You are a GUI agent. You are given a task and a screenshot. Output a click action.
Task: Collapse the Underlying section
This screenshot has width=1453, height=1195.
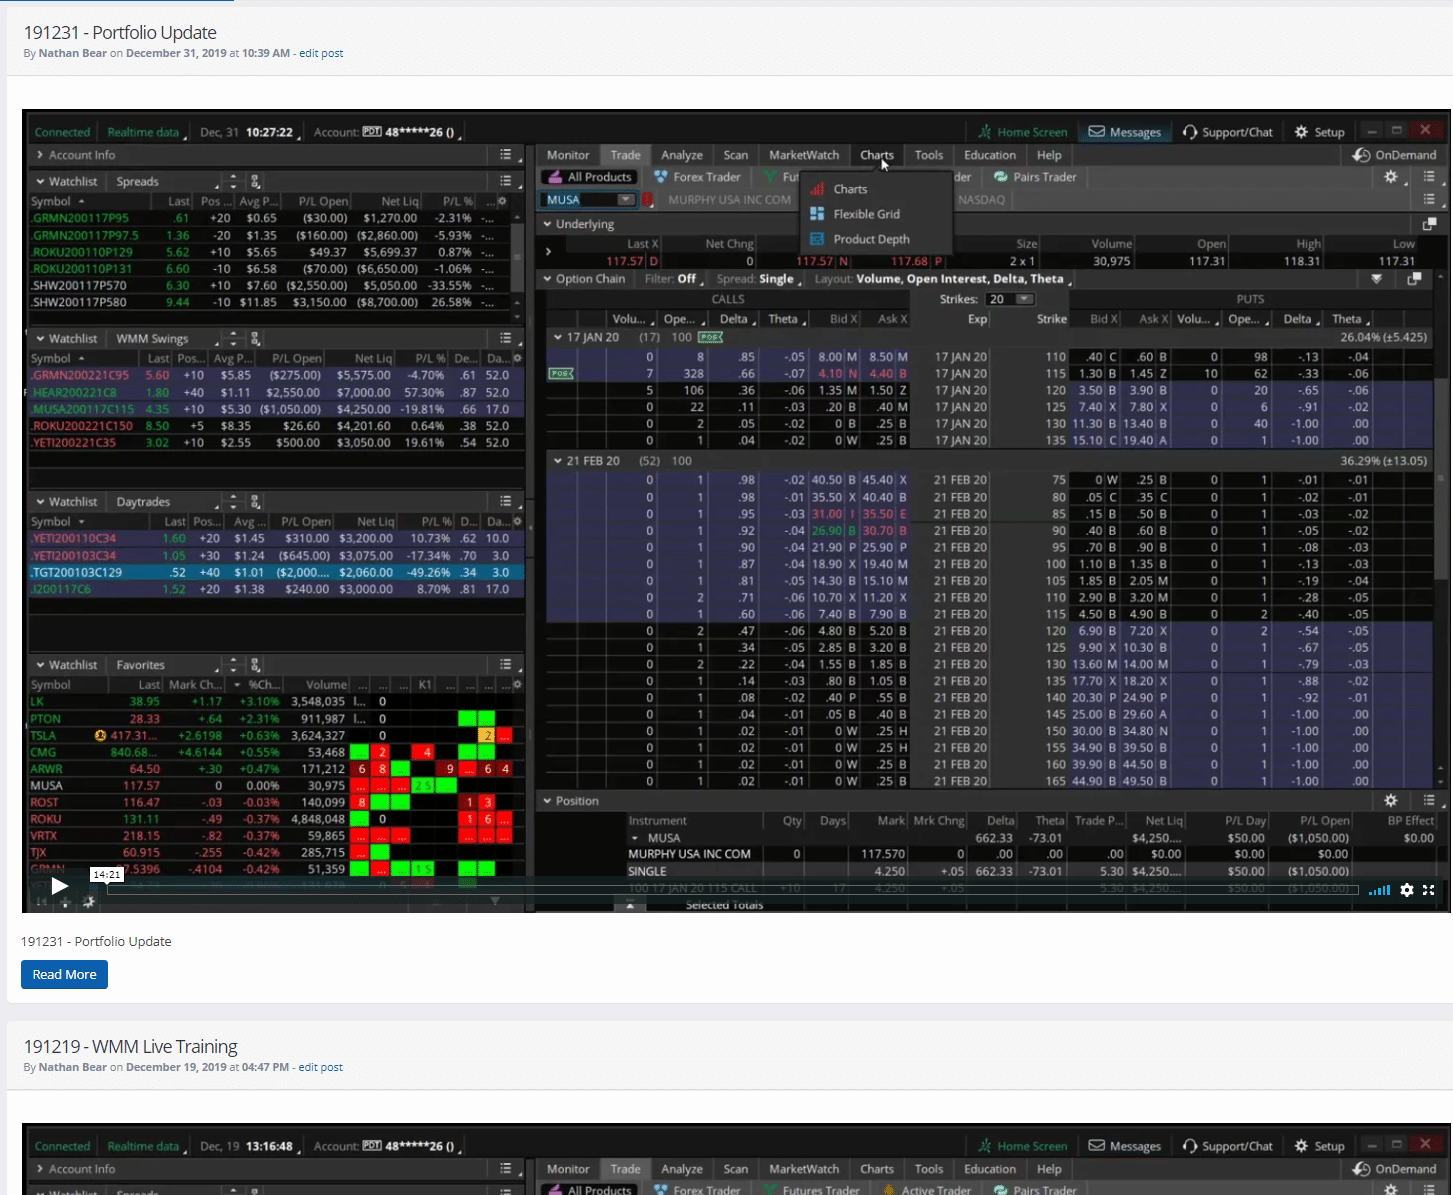click(x=548, y=224)
